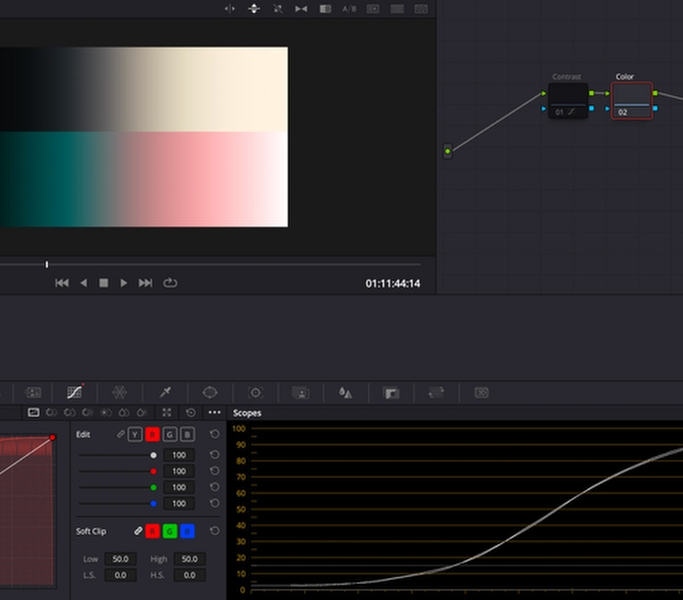Open the Key palette
The width and height of the screenshot is (683, 600).
391,393
